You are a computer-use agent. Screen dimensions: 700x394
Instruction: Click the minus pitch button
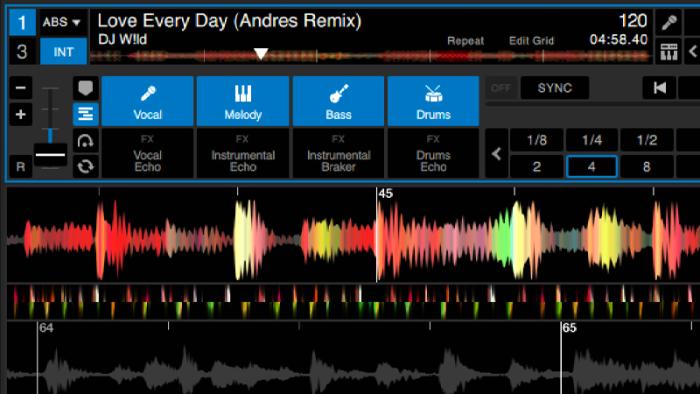click(21, 87)
